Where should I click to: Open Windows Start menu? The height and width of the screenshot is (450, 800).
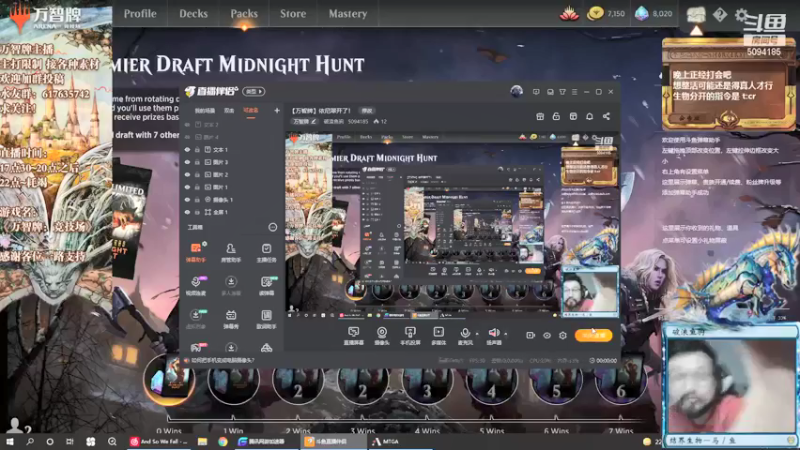coord(10,441)
